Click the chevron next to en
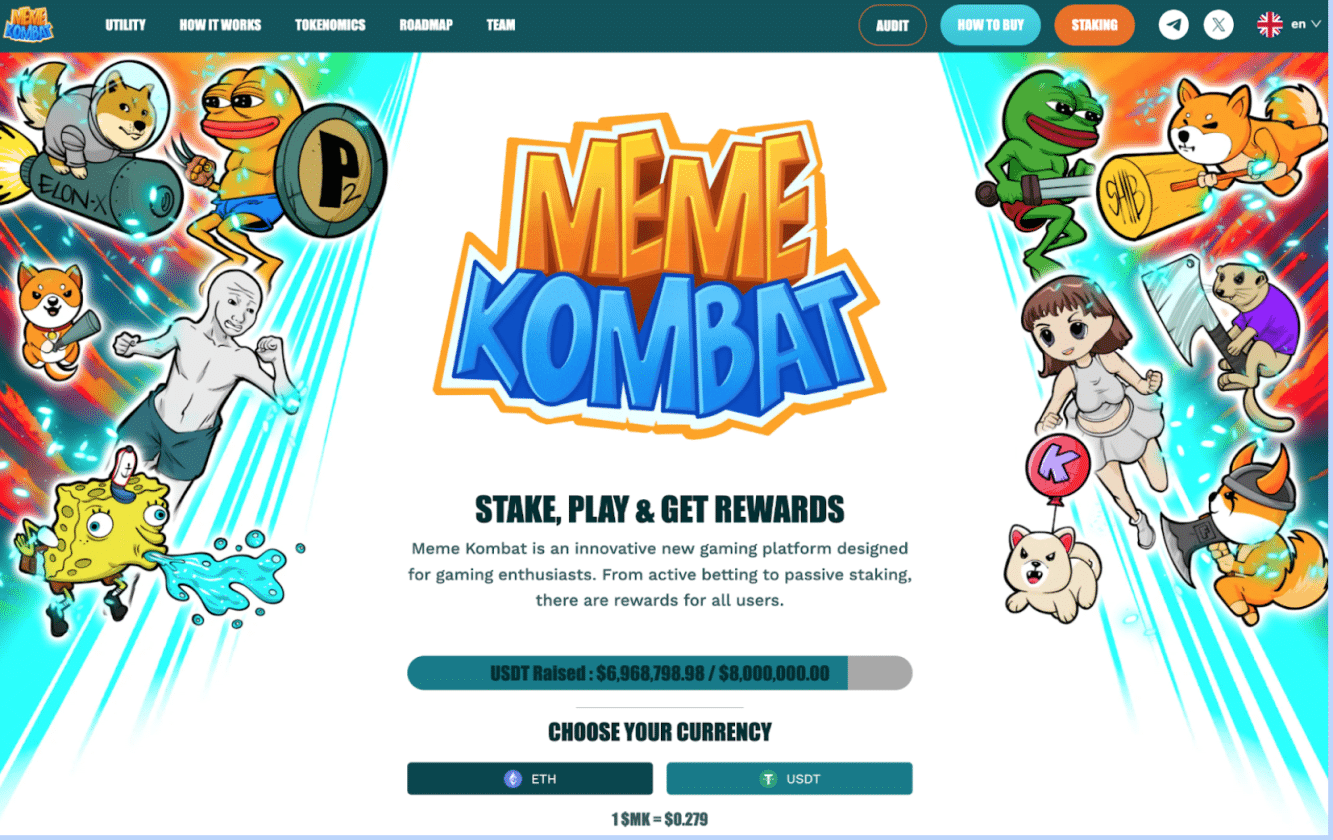The image size is (1333, 840). (x=1316, y=25)
